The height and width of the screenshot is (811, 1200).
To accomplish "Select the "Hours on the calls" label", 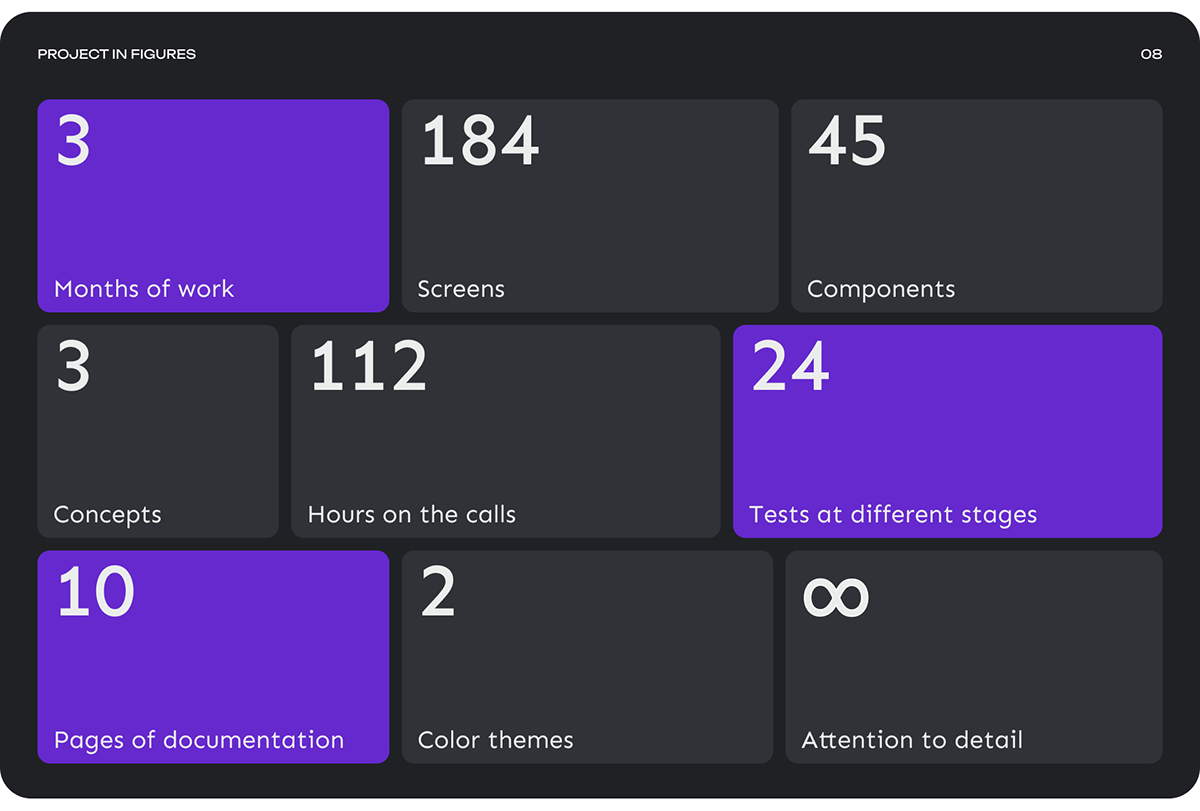I will click(x=412, y=515).
